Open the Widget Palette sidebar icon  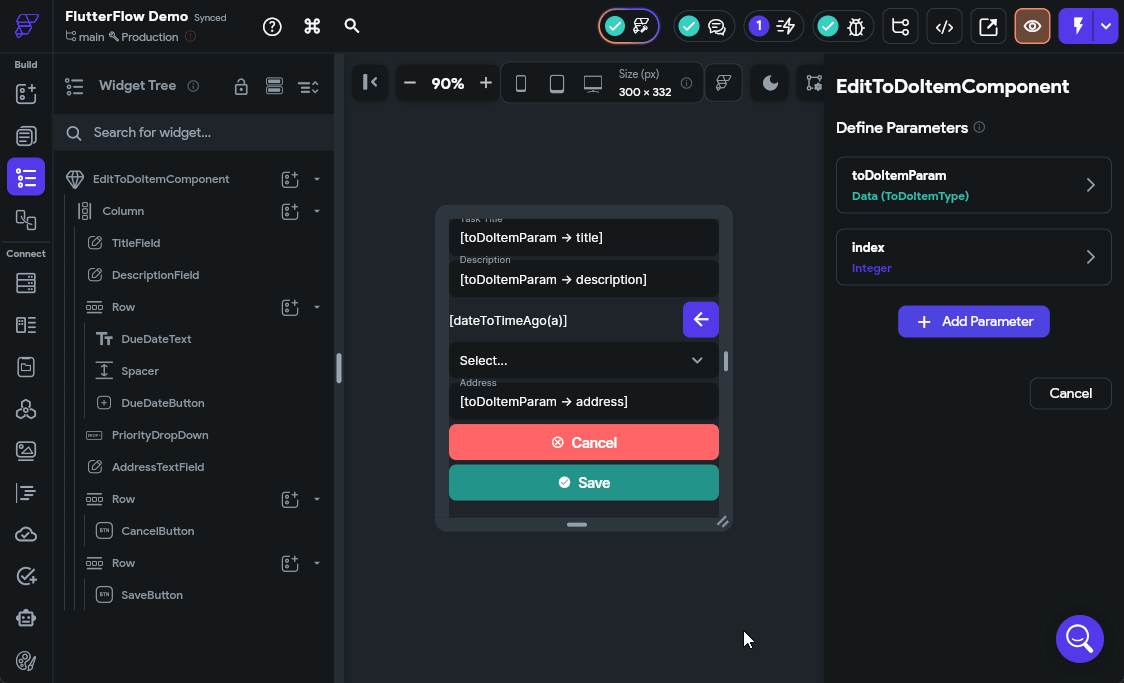(26, 94)
